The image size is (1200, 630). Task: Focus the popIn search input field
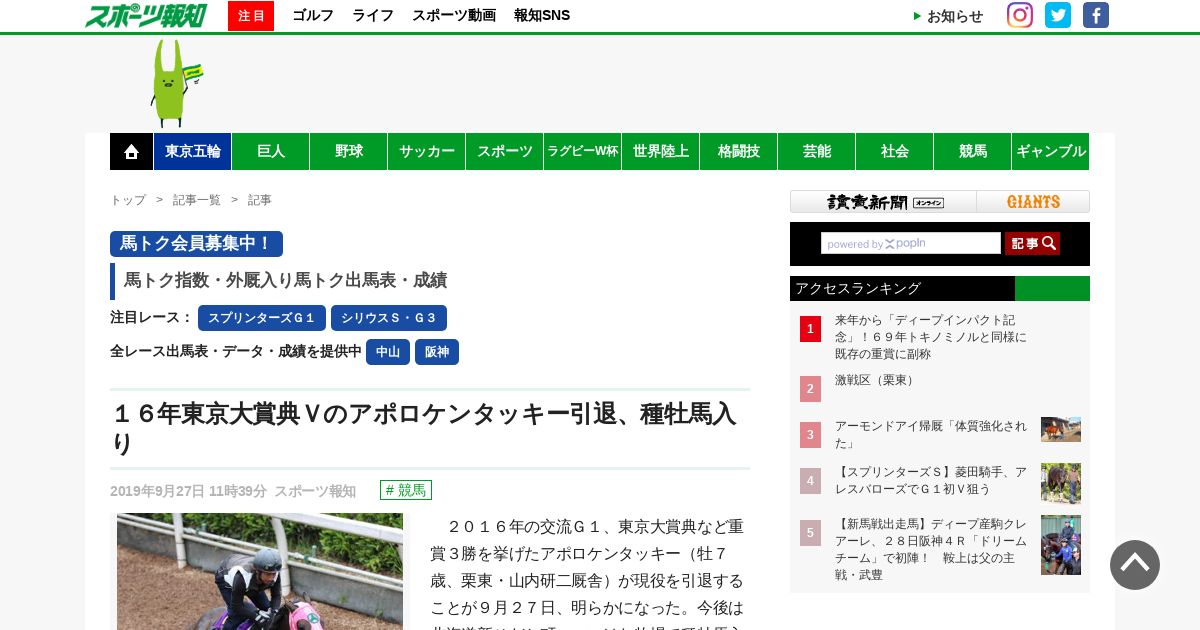[911, 243]
